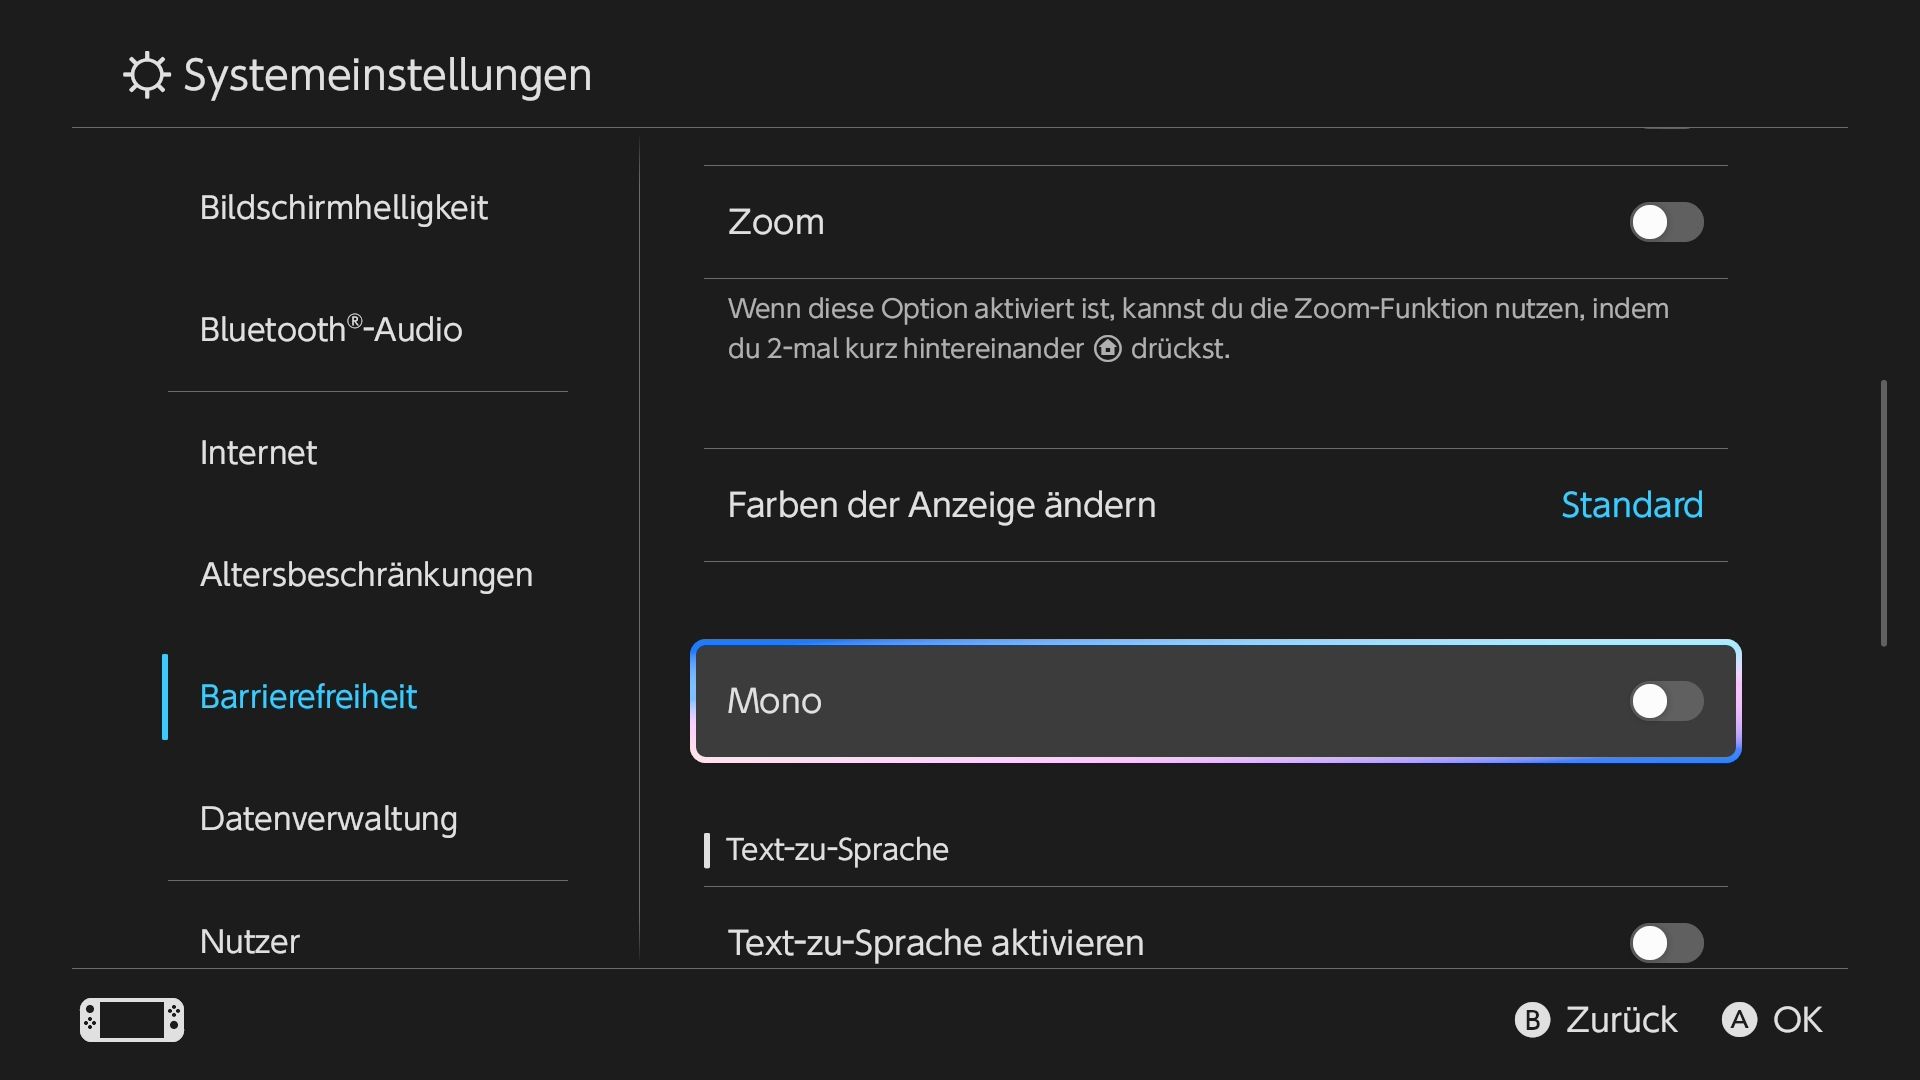
Task: Open Bluetooth-Audio settings category
Action: (x=331, y=329)
